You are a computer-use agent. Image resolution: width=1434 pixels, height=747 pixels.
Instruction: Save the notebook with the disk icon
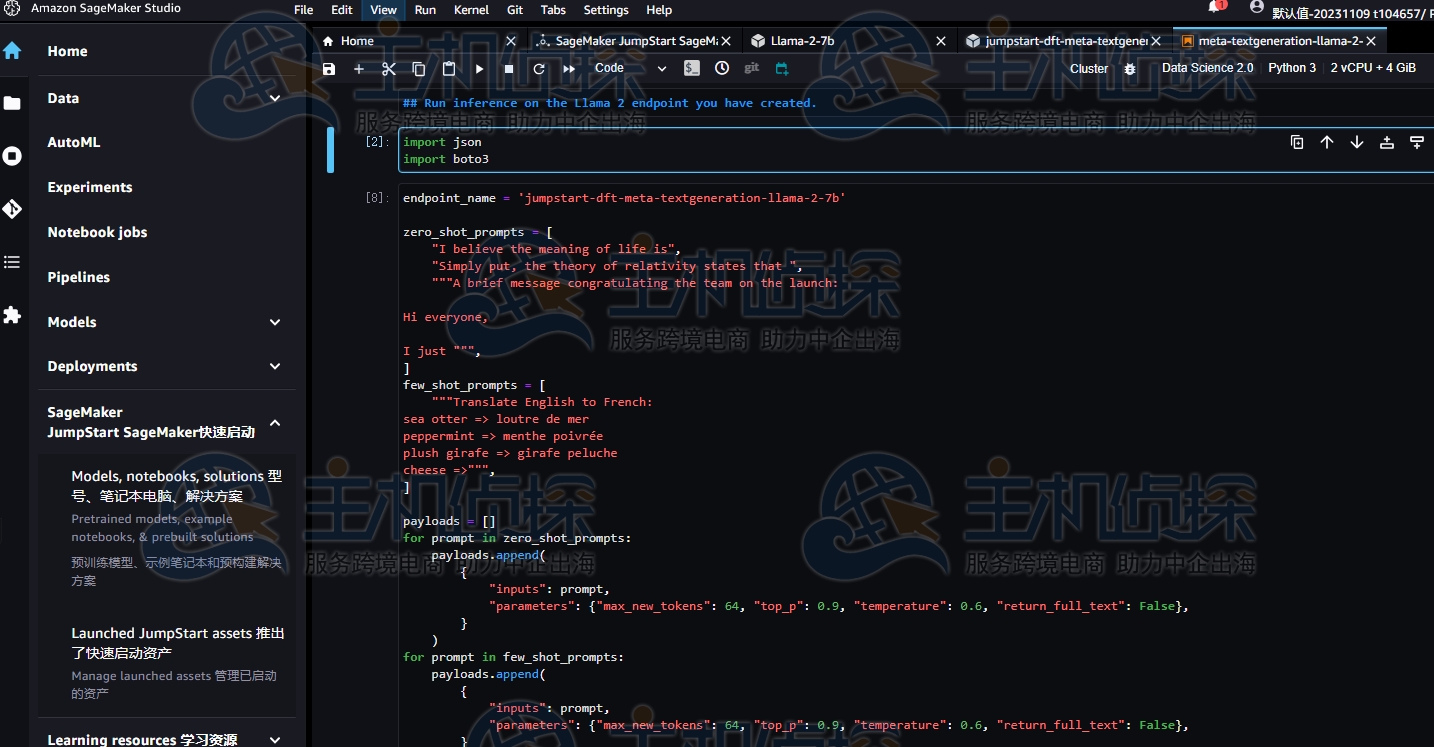coord(329,69)
